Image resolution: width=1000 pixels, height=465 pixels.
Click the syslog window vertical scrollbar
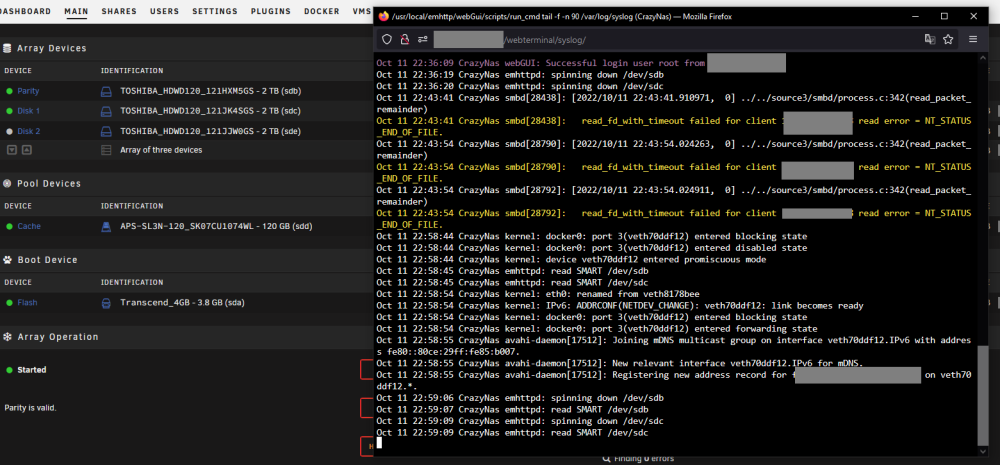(983, 395)
